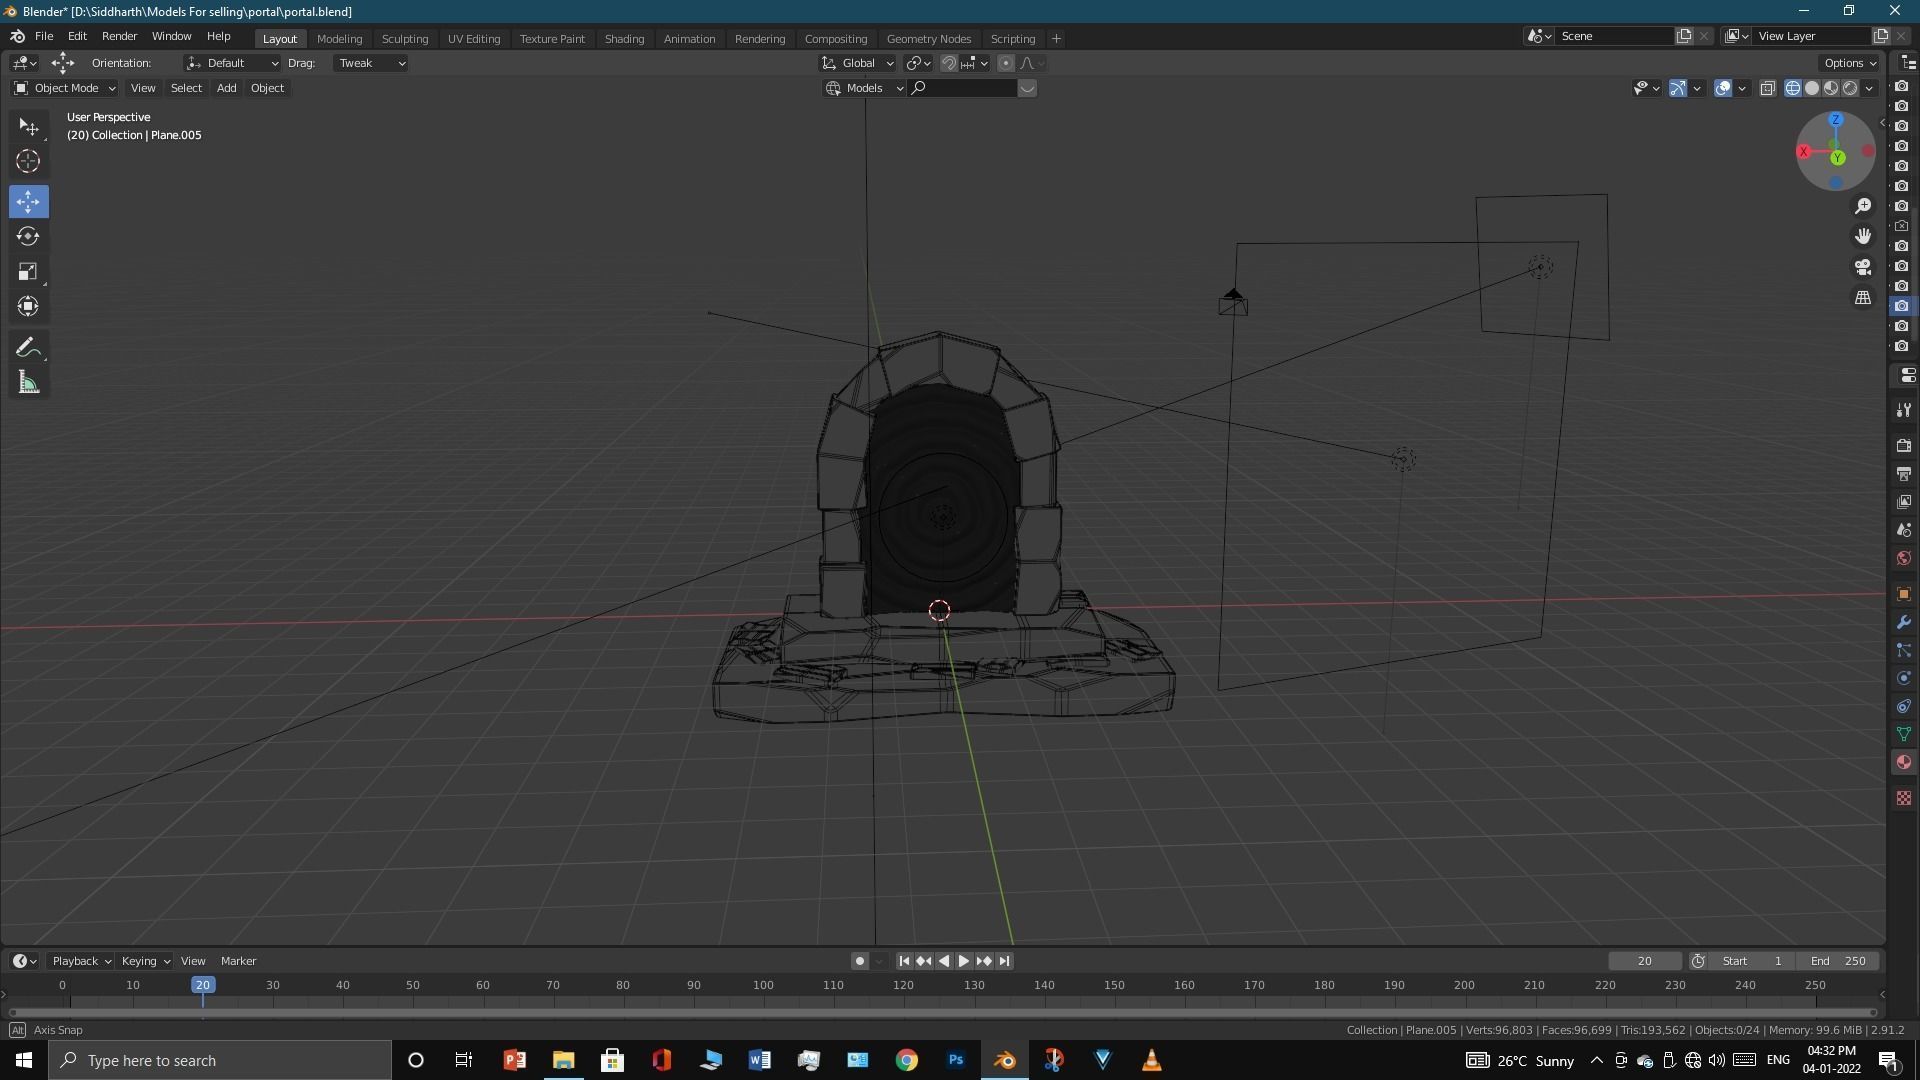Switch to the Geometry Nodes workspace tab
1920x1080 pixels.
coord(928,39)
